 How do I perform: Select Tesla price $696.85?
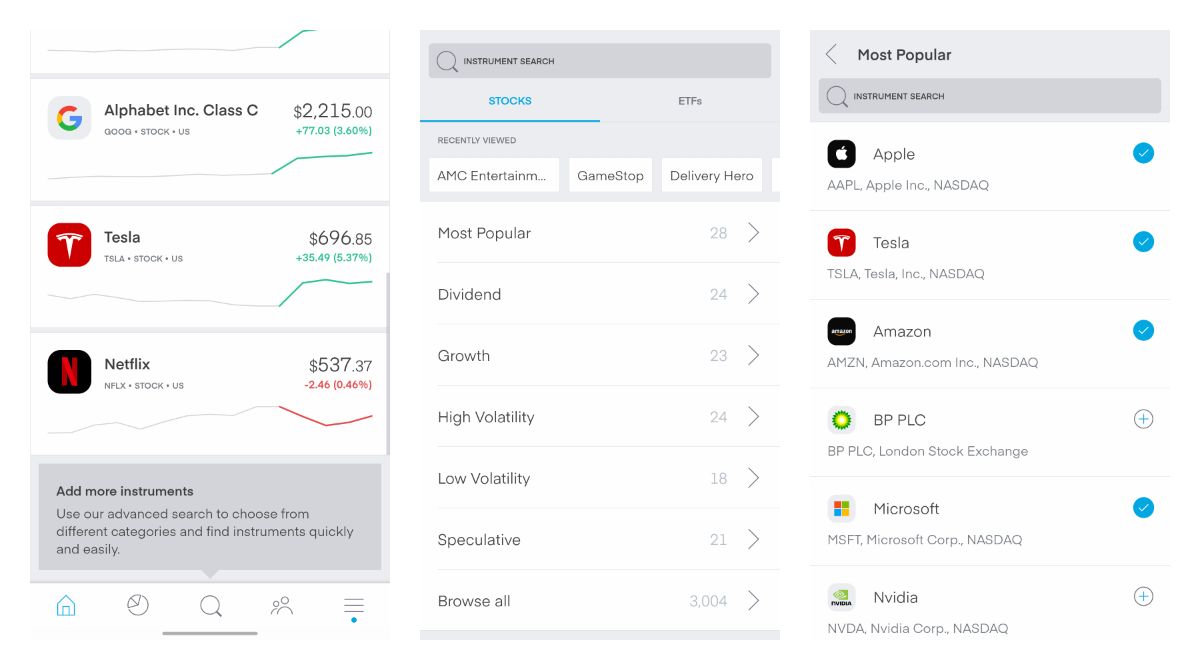[340, 238]
